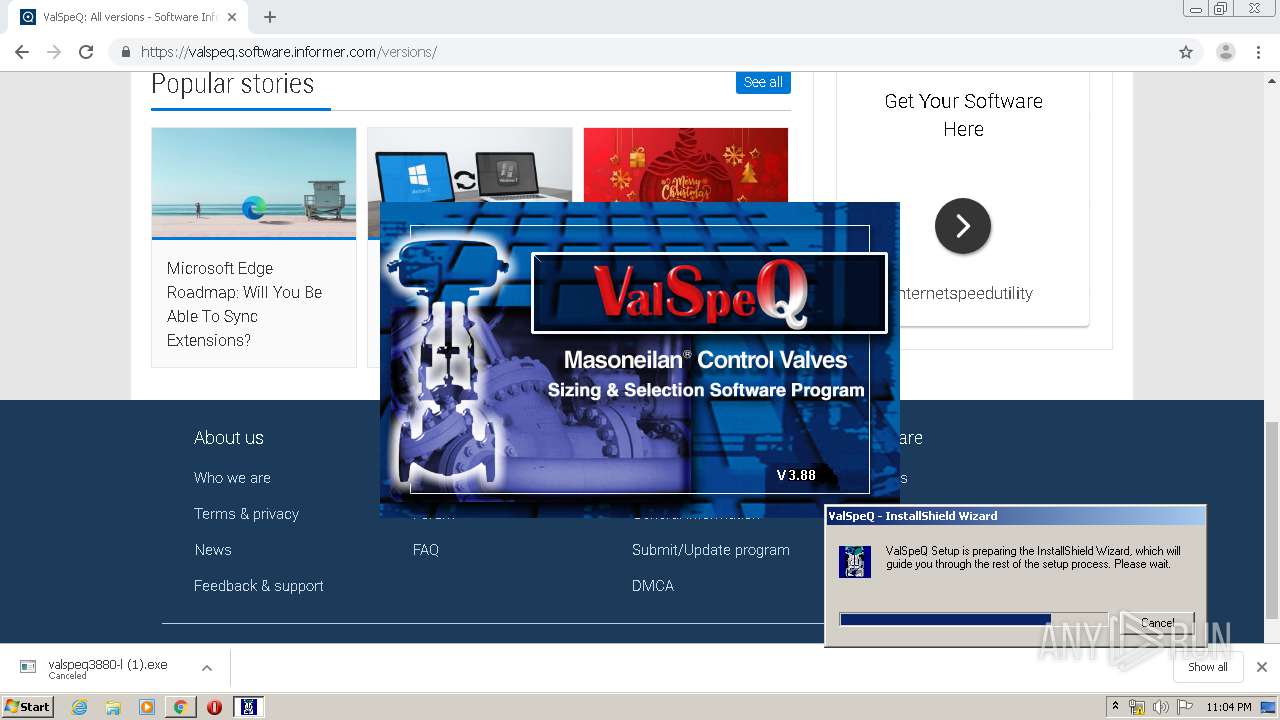Select the ValSpeQ All versions browser tab
Screen dimensions: 1280x720
pyautogui.click(x=128, y=17)
